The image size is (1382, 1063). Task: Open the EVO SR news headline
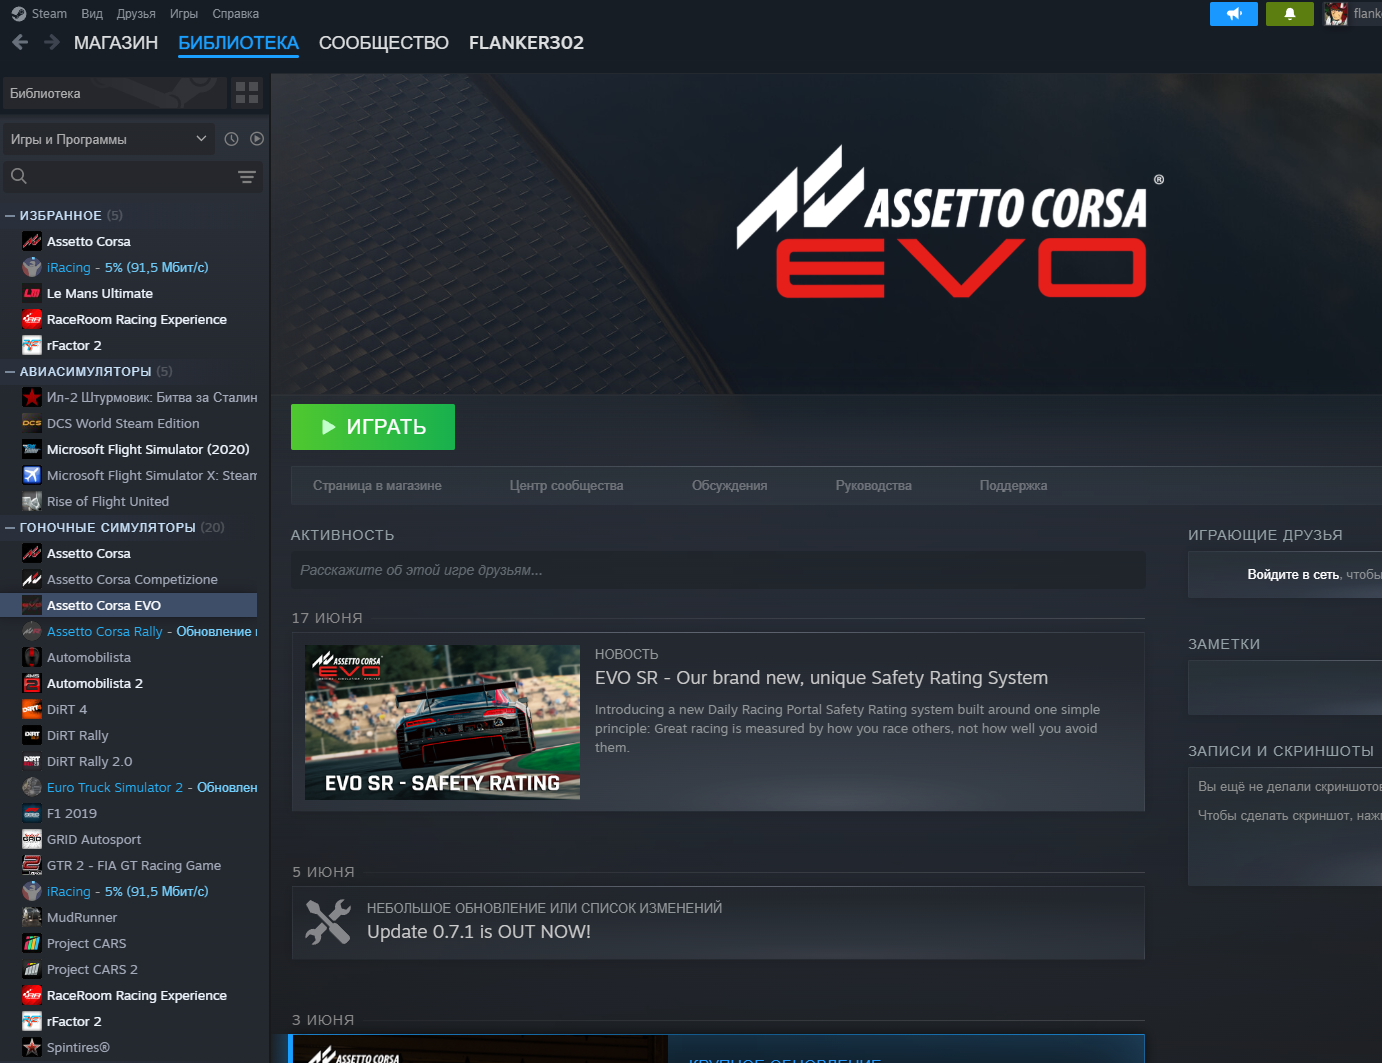(x=821, y=678)
